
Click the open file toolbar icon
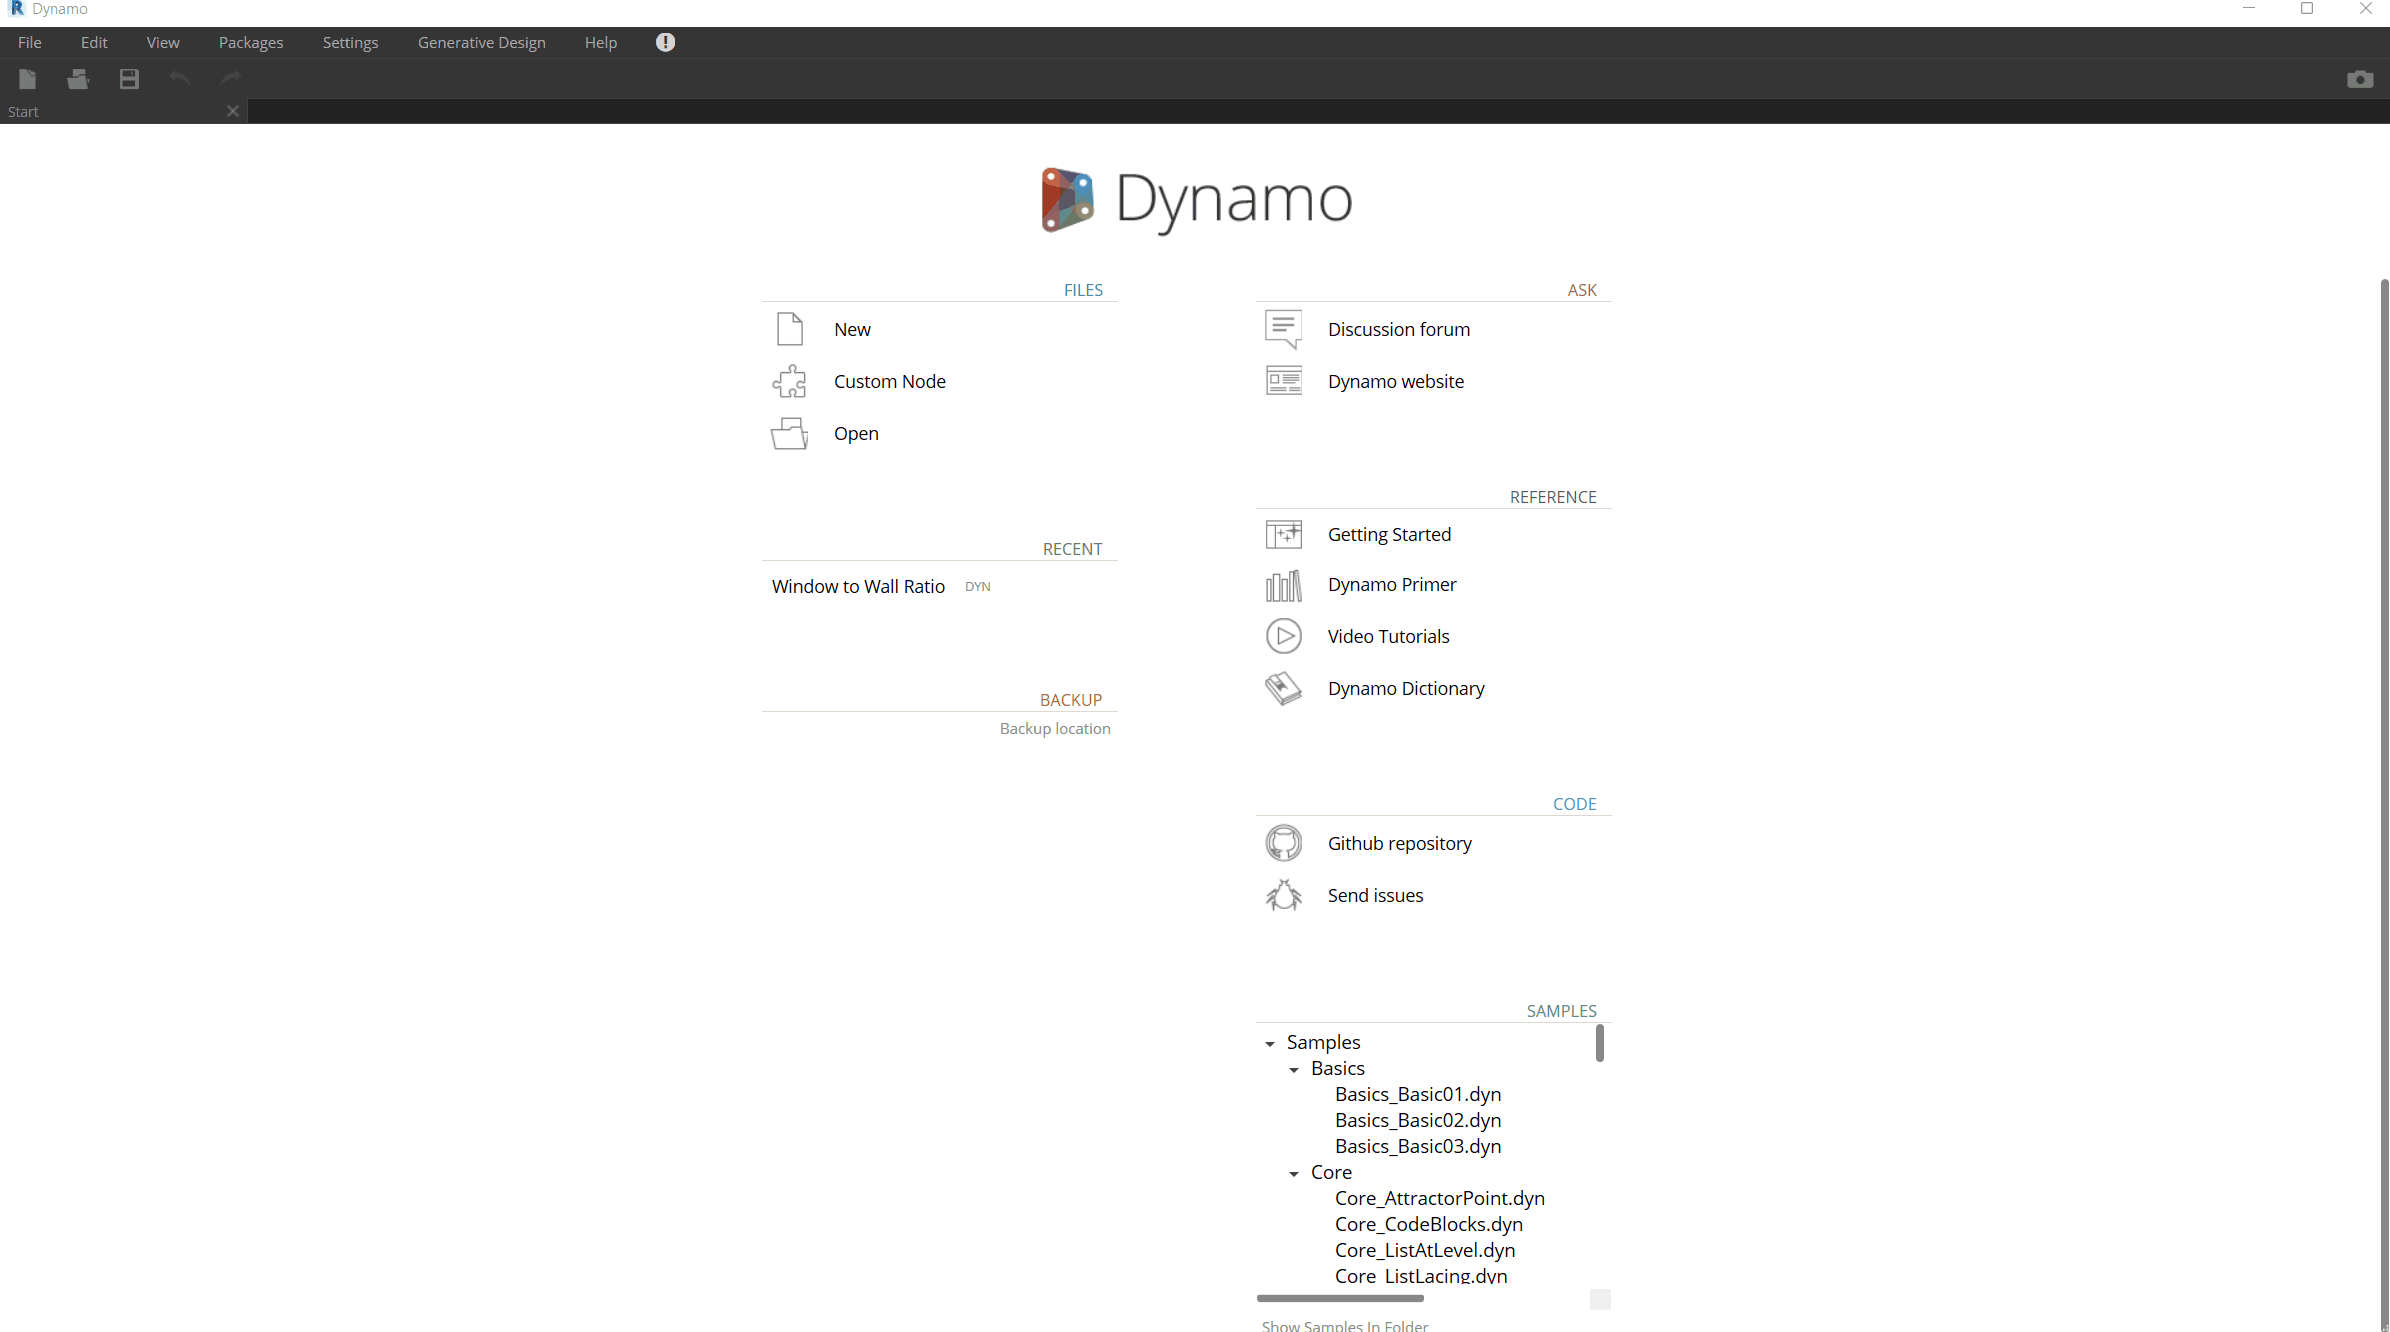click(x=78, y=79)
